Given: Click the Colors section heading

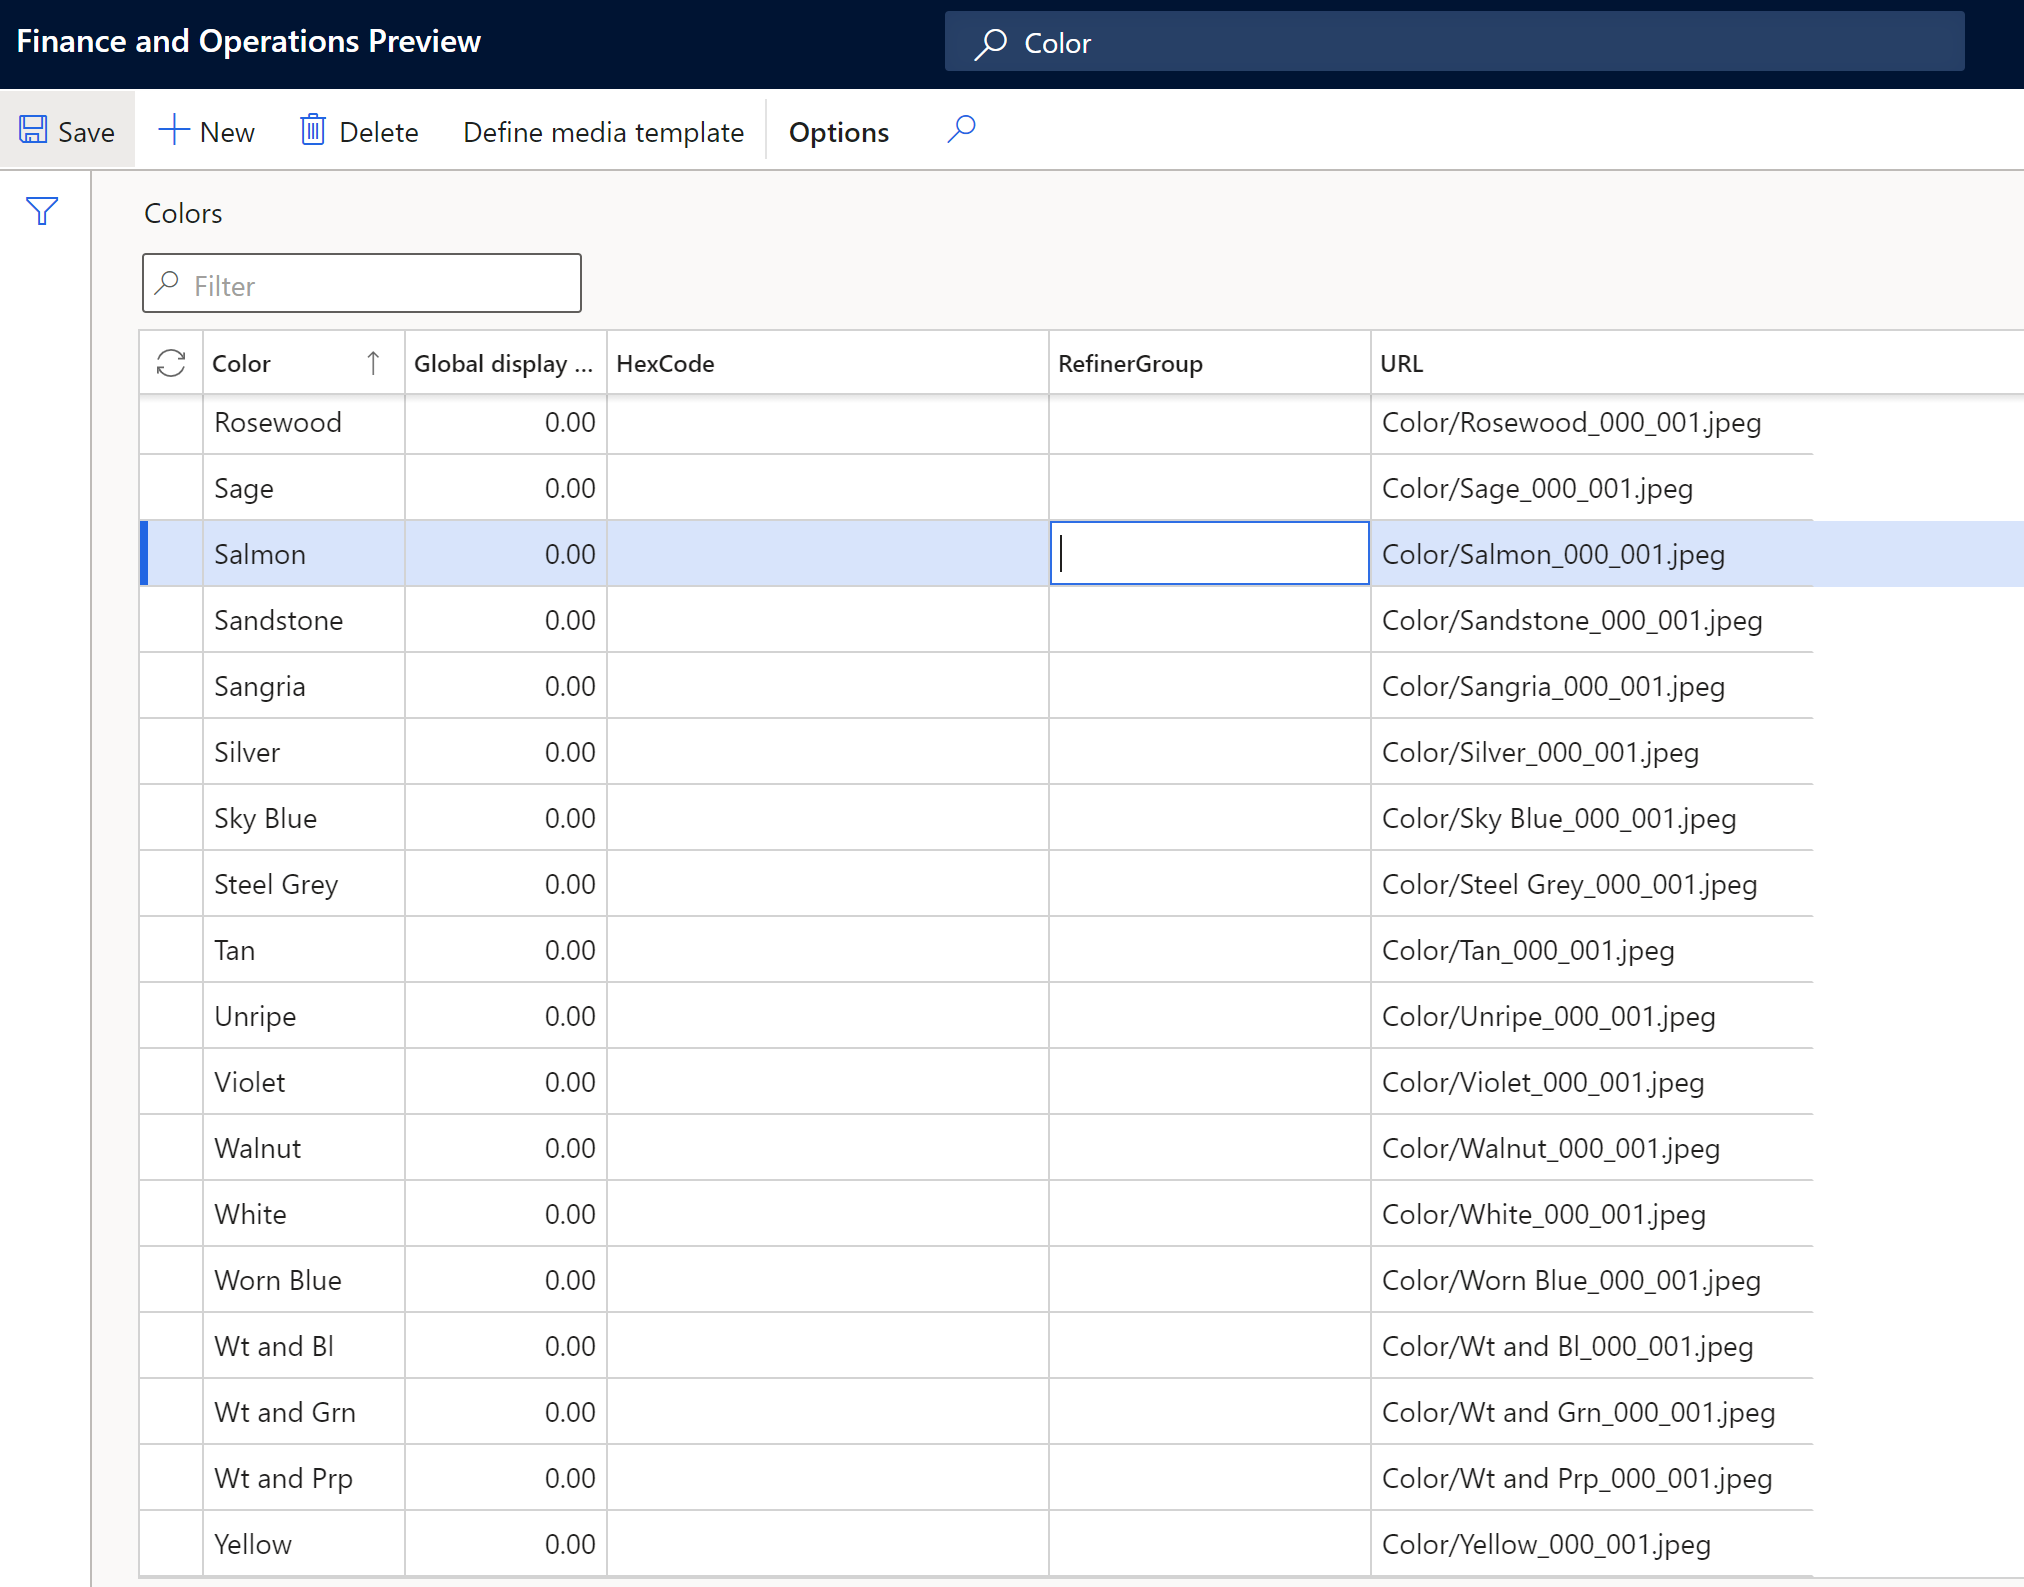Looking at the screenshot, I should (179, 212).
